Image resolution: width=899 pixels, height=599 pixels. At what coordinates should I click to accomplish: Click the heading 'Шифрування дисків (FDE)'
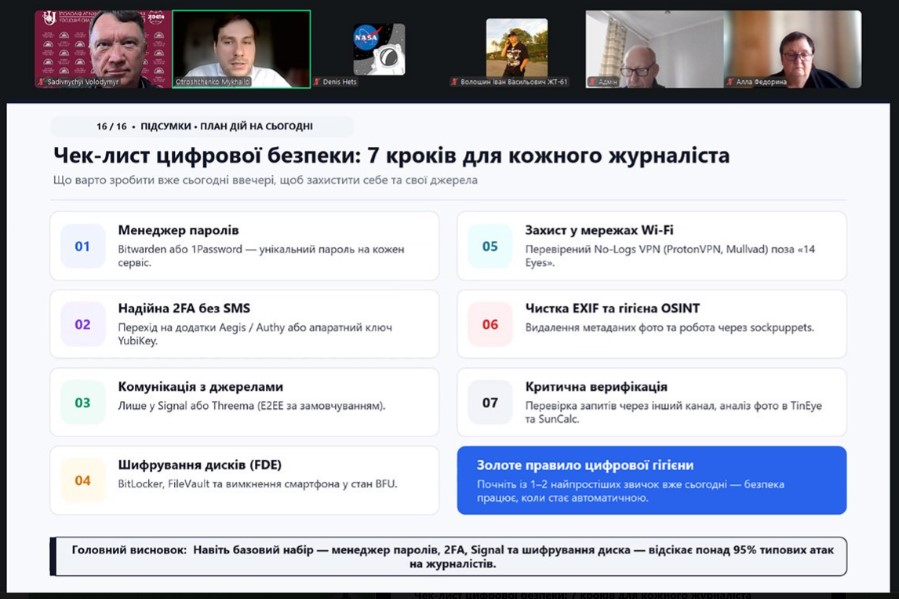click(x=200, y=464)
